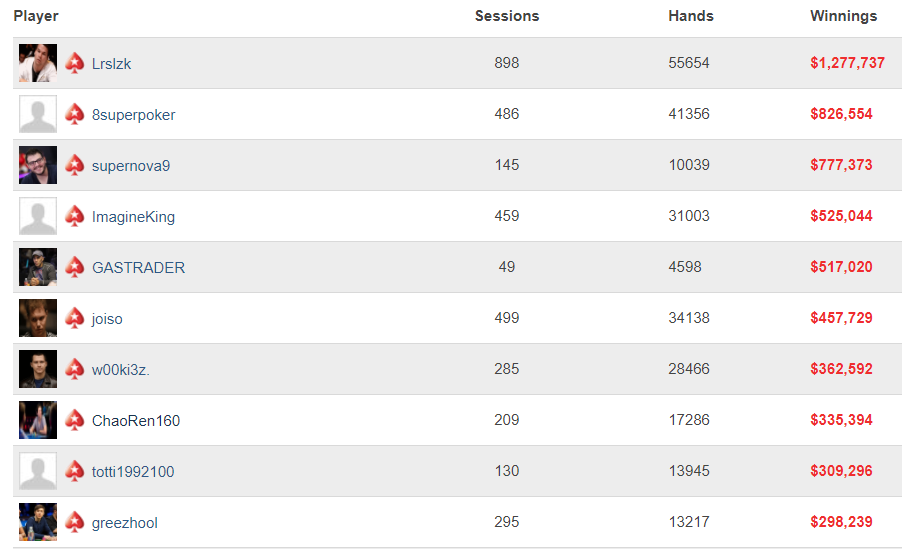Image resolution: width=908 pixels, height=549 pixels.
Task: Click the PokerStars spade icon beside 8superpoker
Action: 74,114
